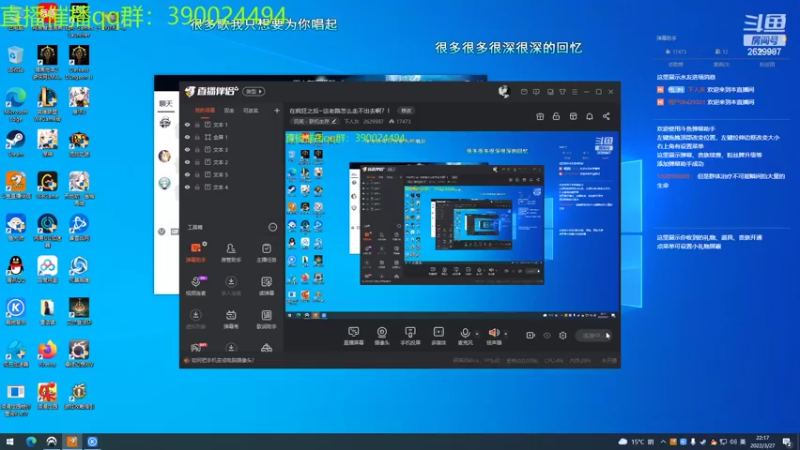The width and height of the screenshot is (800, 450).
Task: Click the mode pill button beside the logo
Action: tap(254, 91)
